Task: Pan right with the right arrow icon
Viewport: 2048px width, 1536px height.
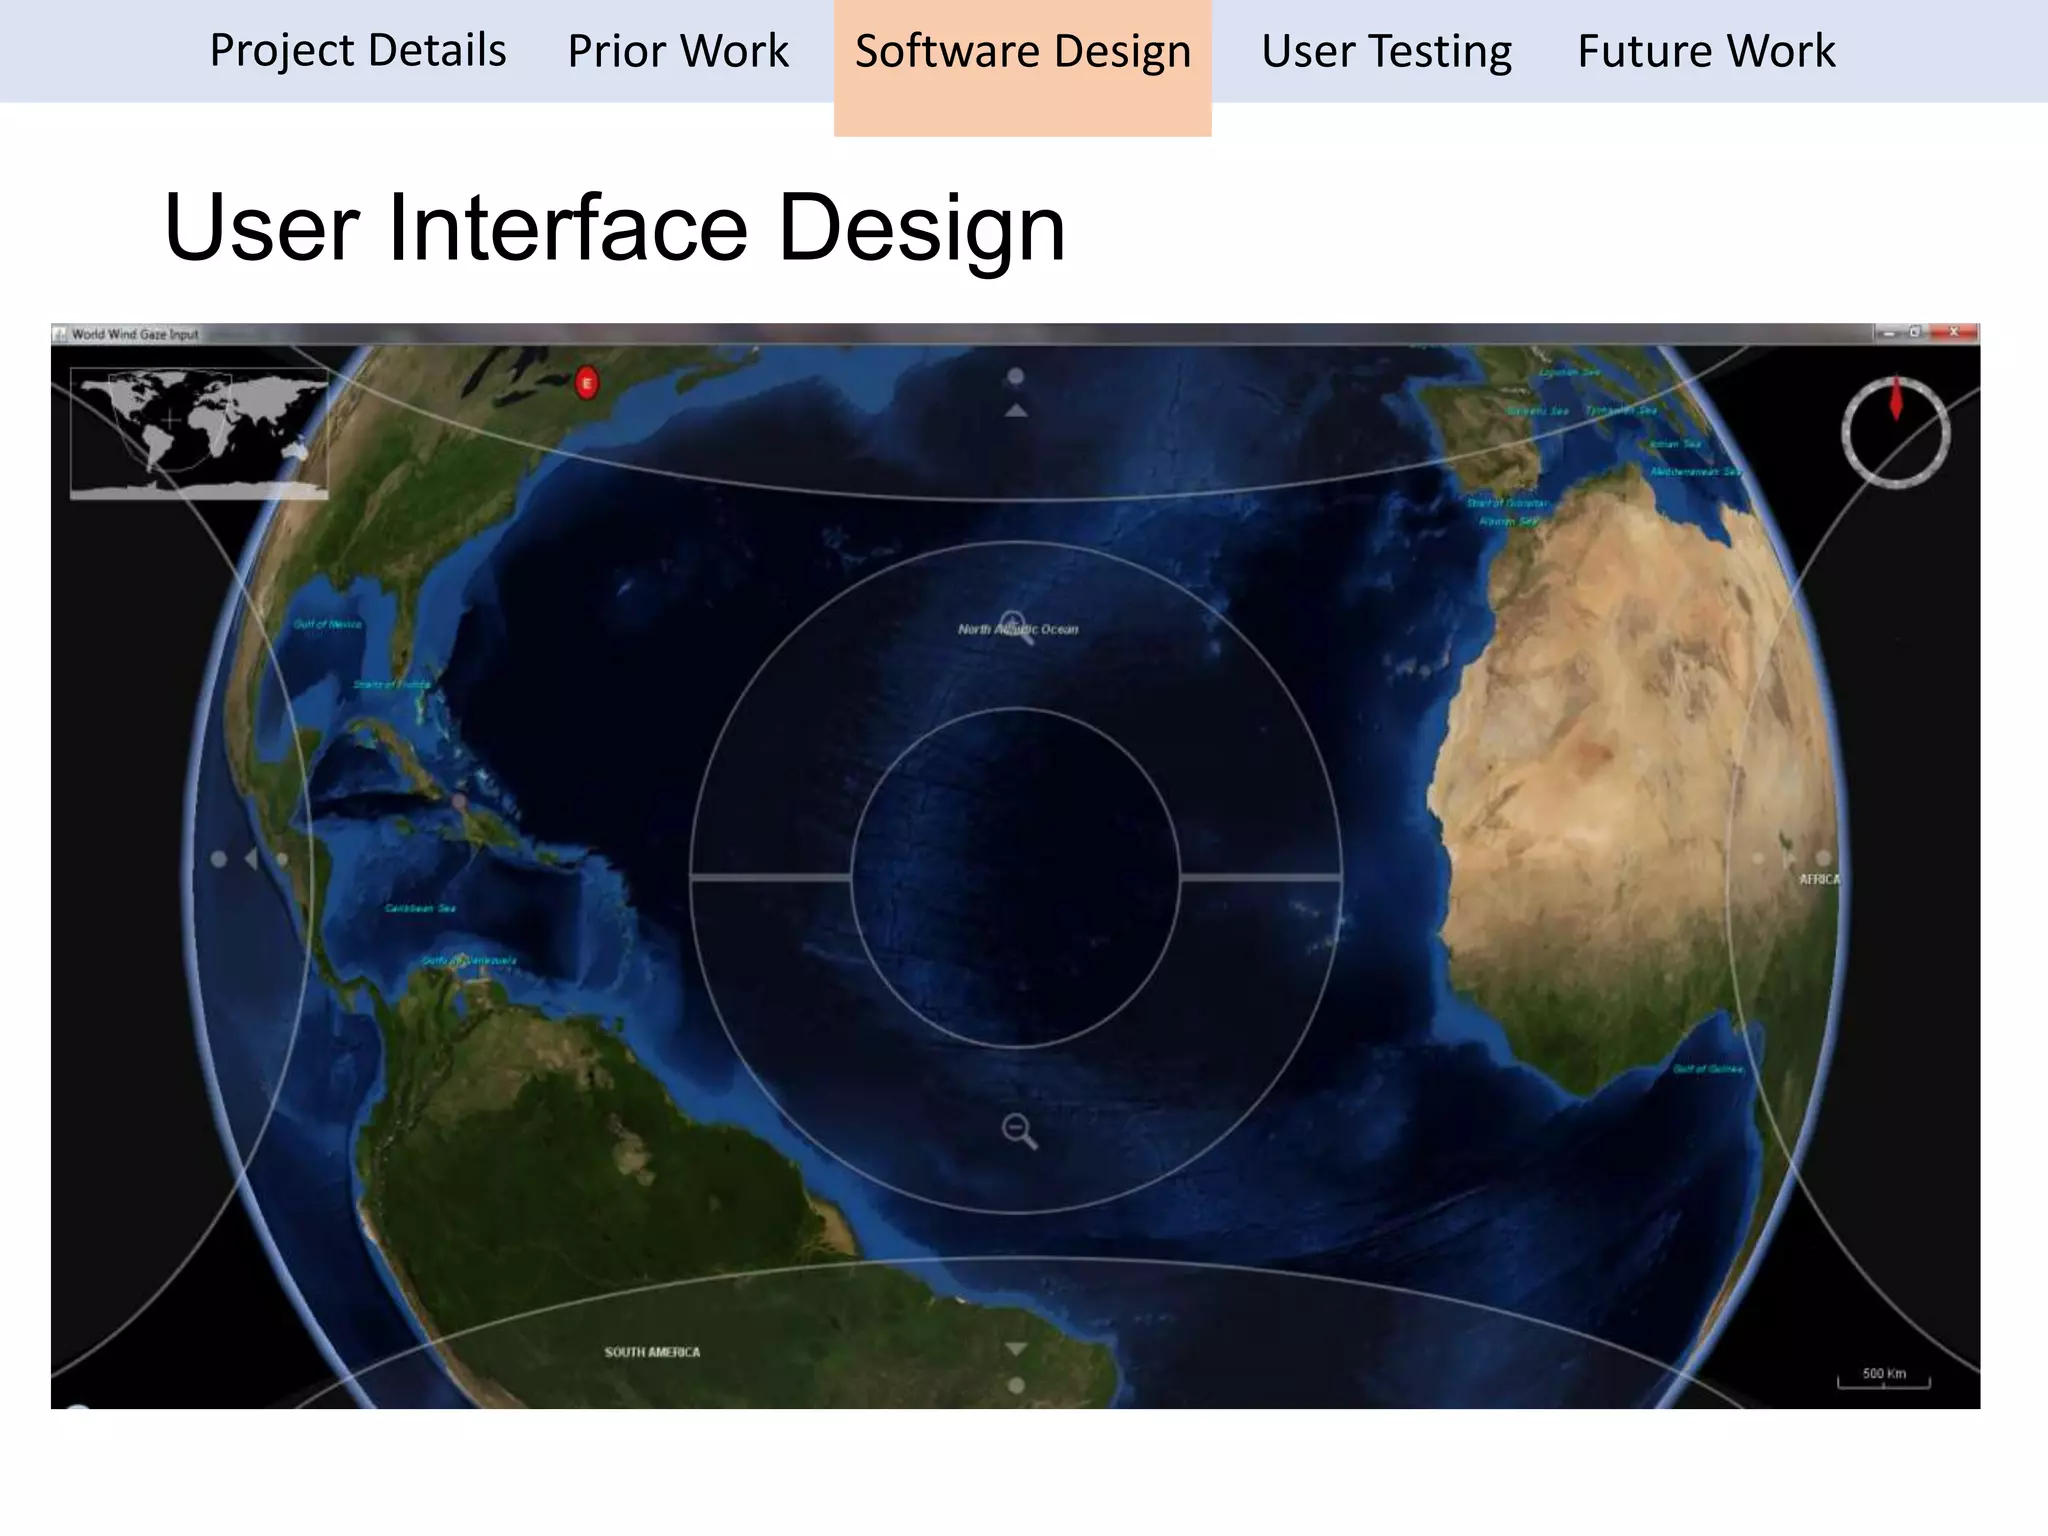Action: pos(1790,858)
